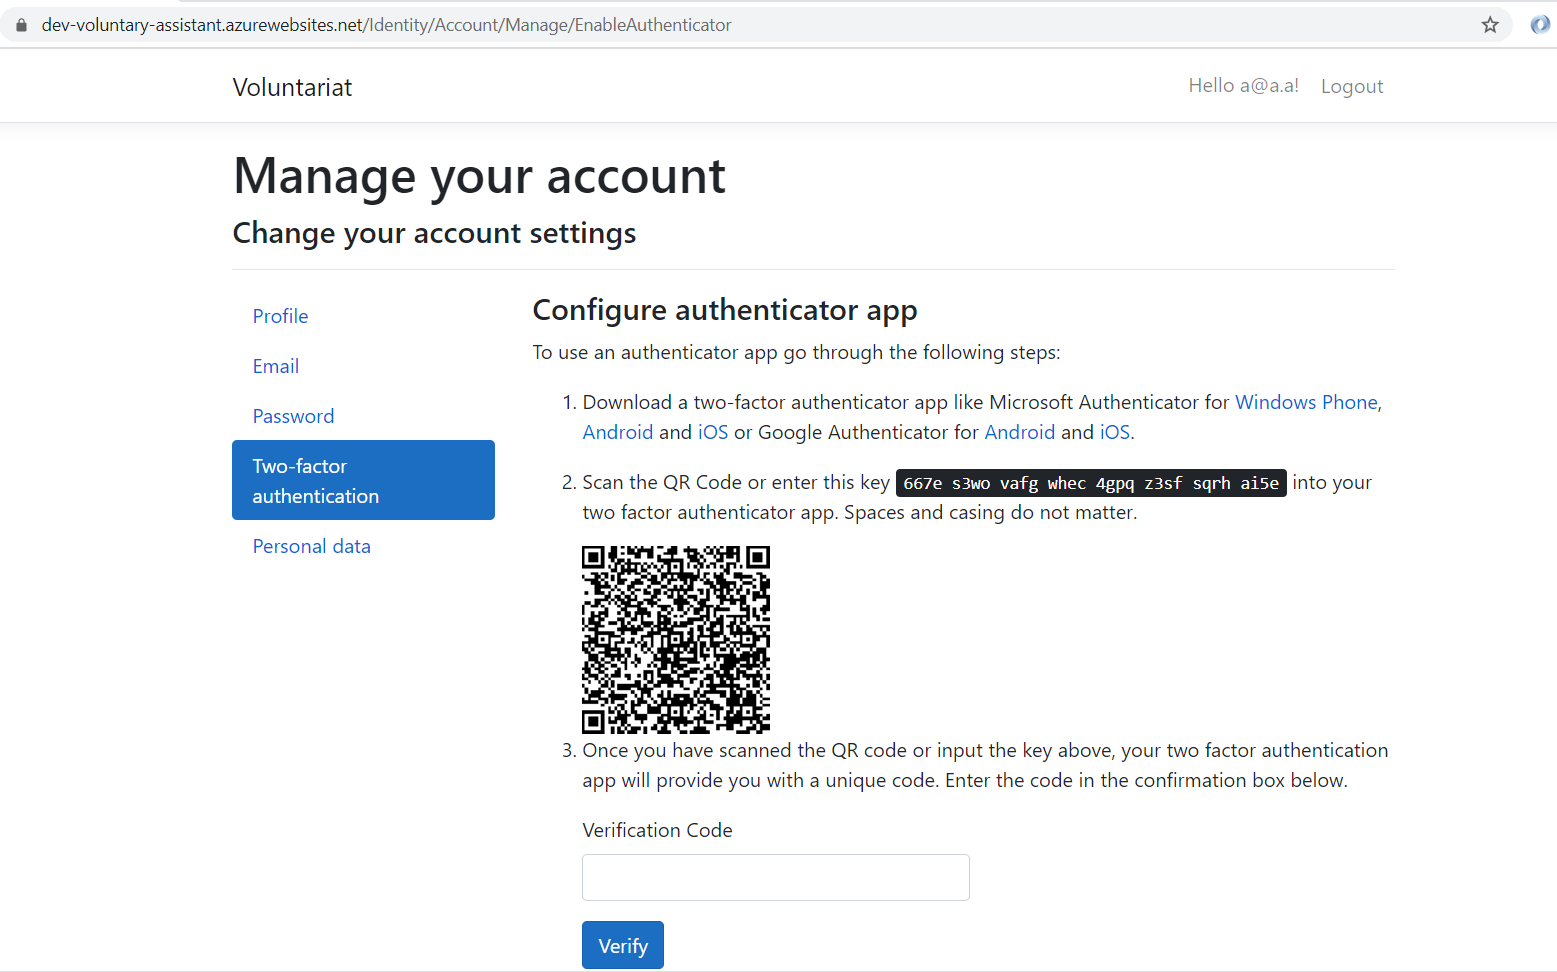Click the lock icon in address bar
This screenshot has height=972, width=1557.
point(21,25)
